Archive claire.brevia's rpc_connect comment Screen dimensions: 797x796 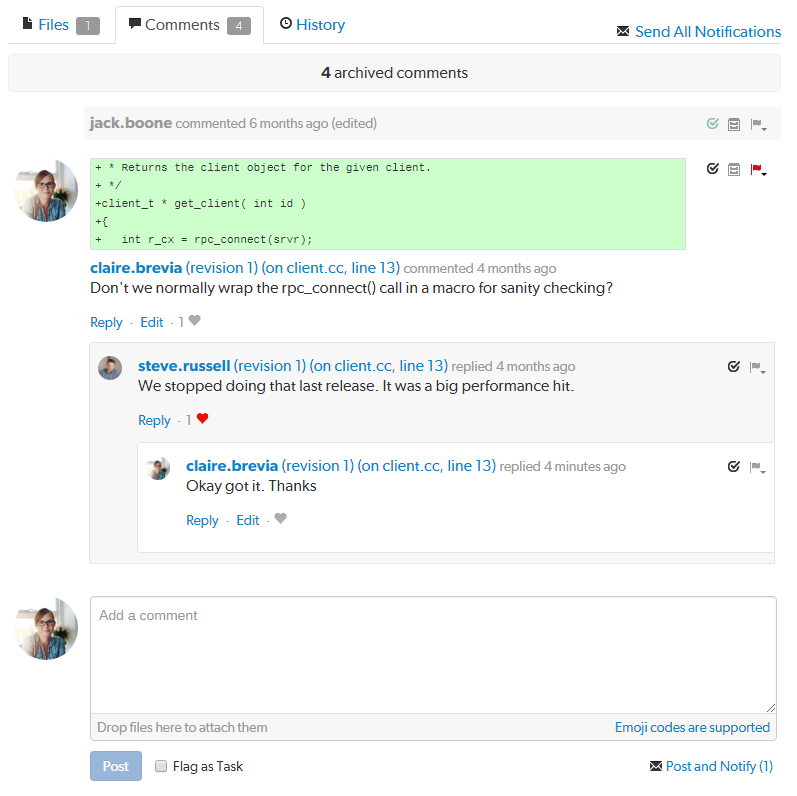tap(734, 169)
